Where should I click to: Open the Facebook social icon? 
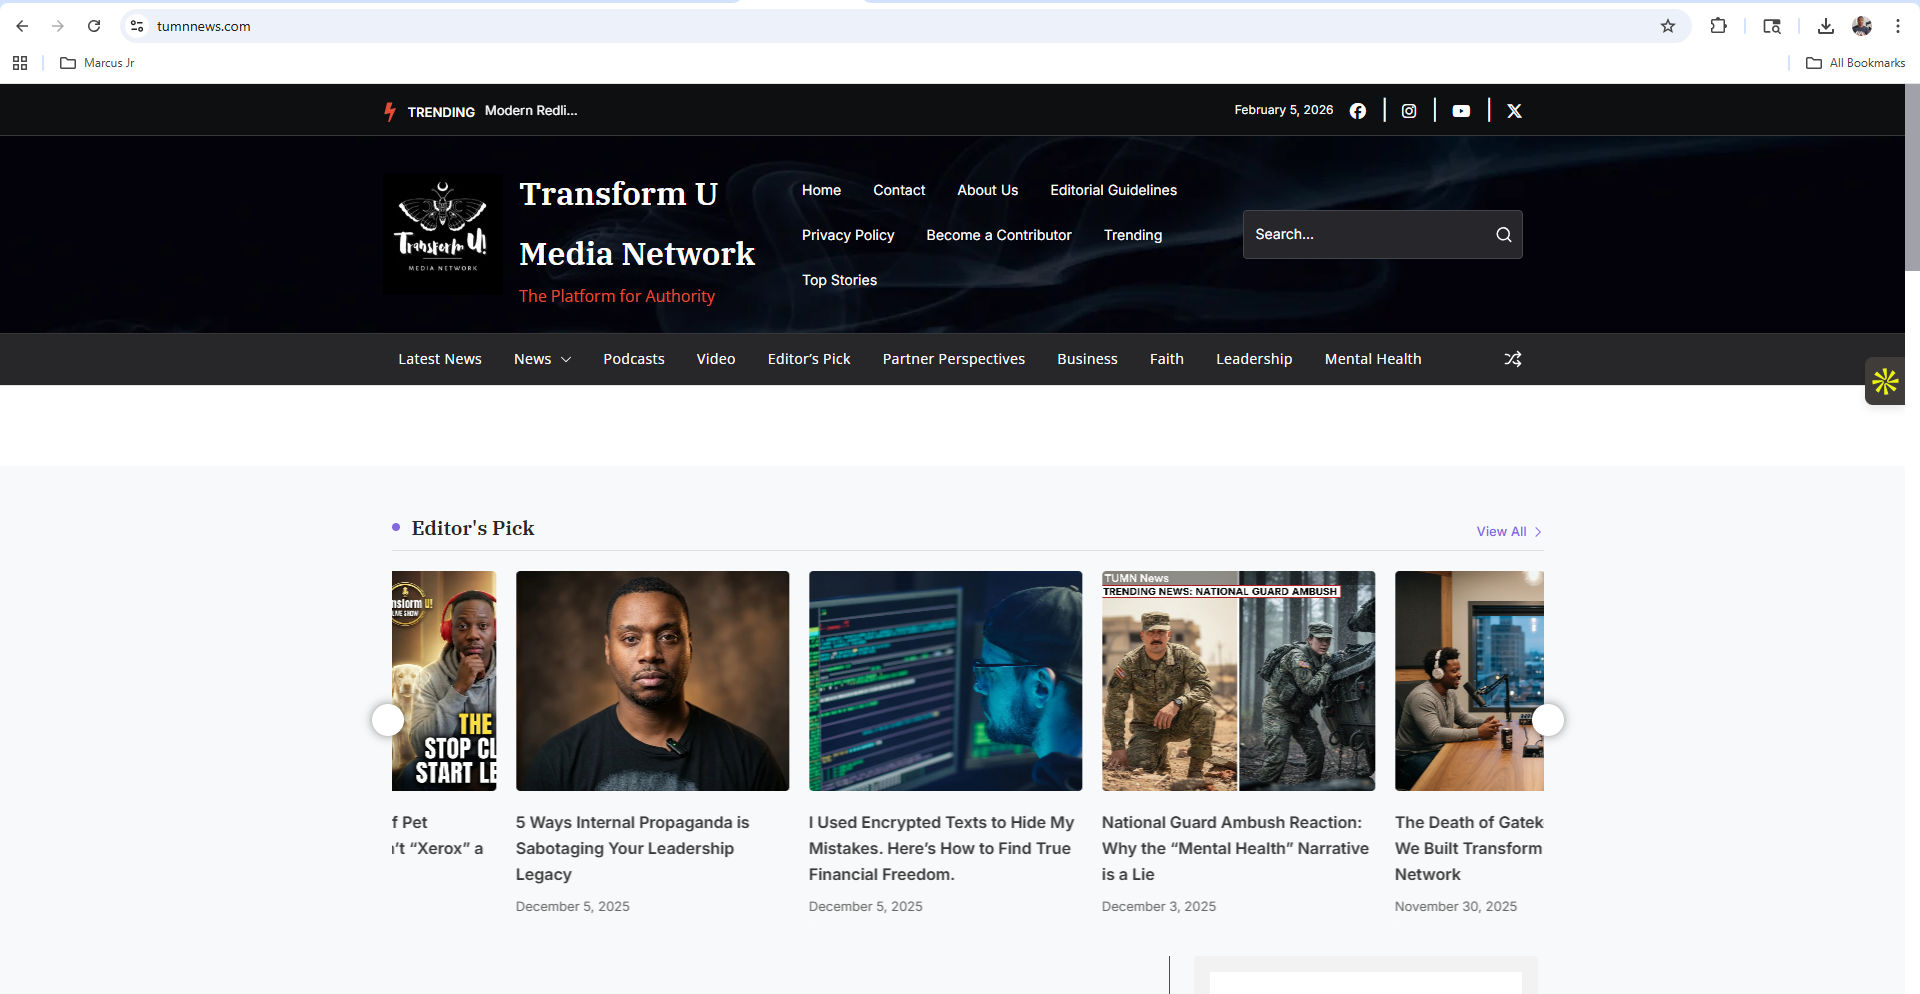(x=1357, y=111)
